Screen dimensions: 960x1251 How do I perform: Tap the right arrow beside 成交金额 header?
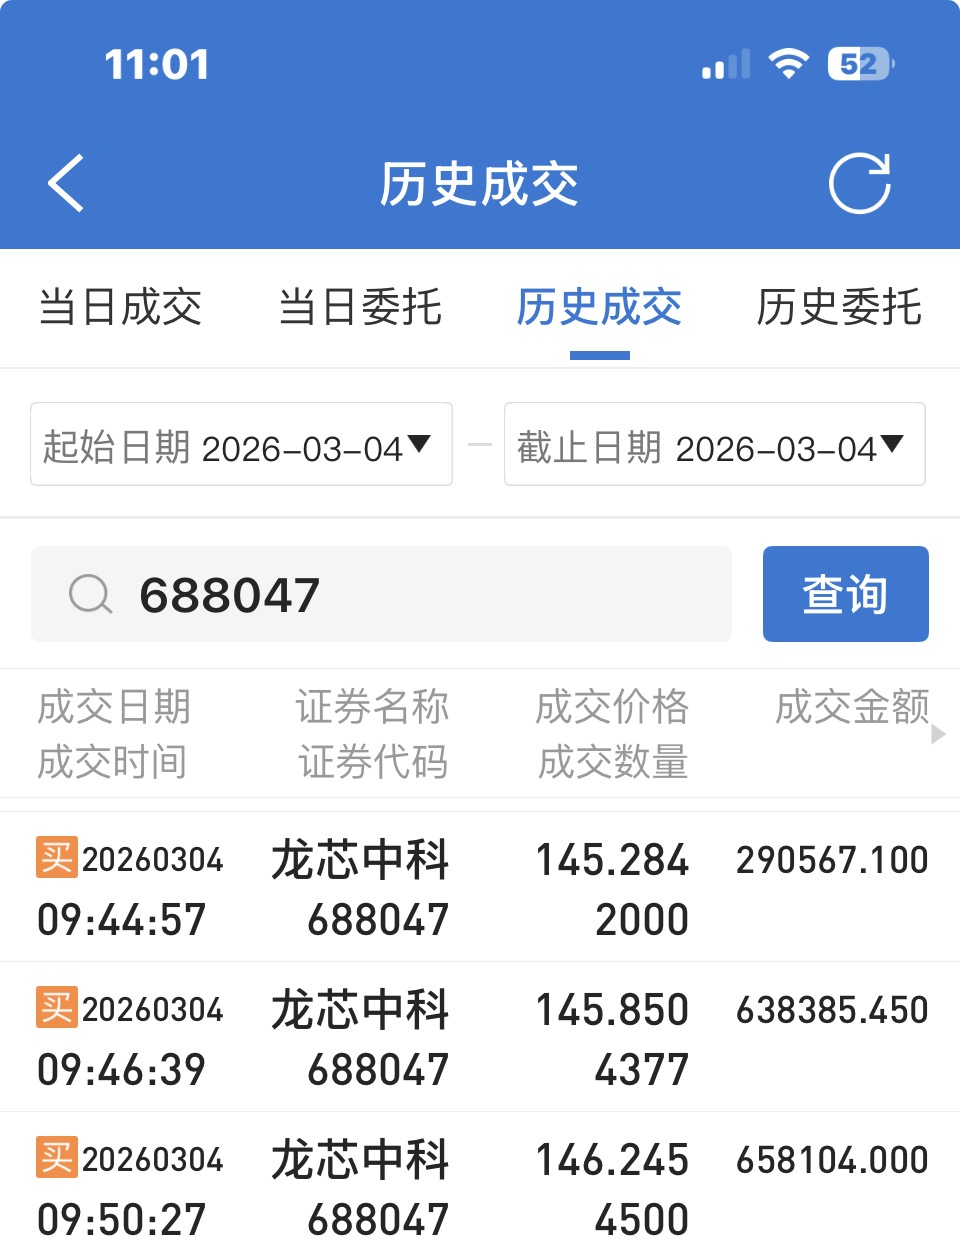coord(938,734)
